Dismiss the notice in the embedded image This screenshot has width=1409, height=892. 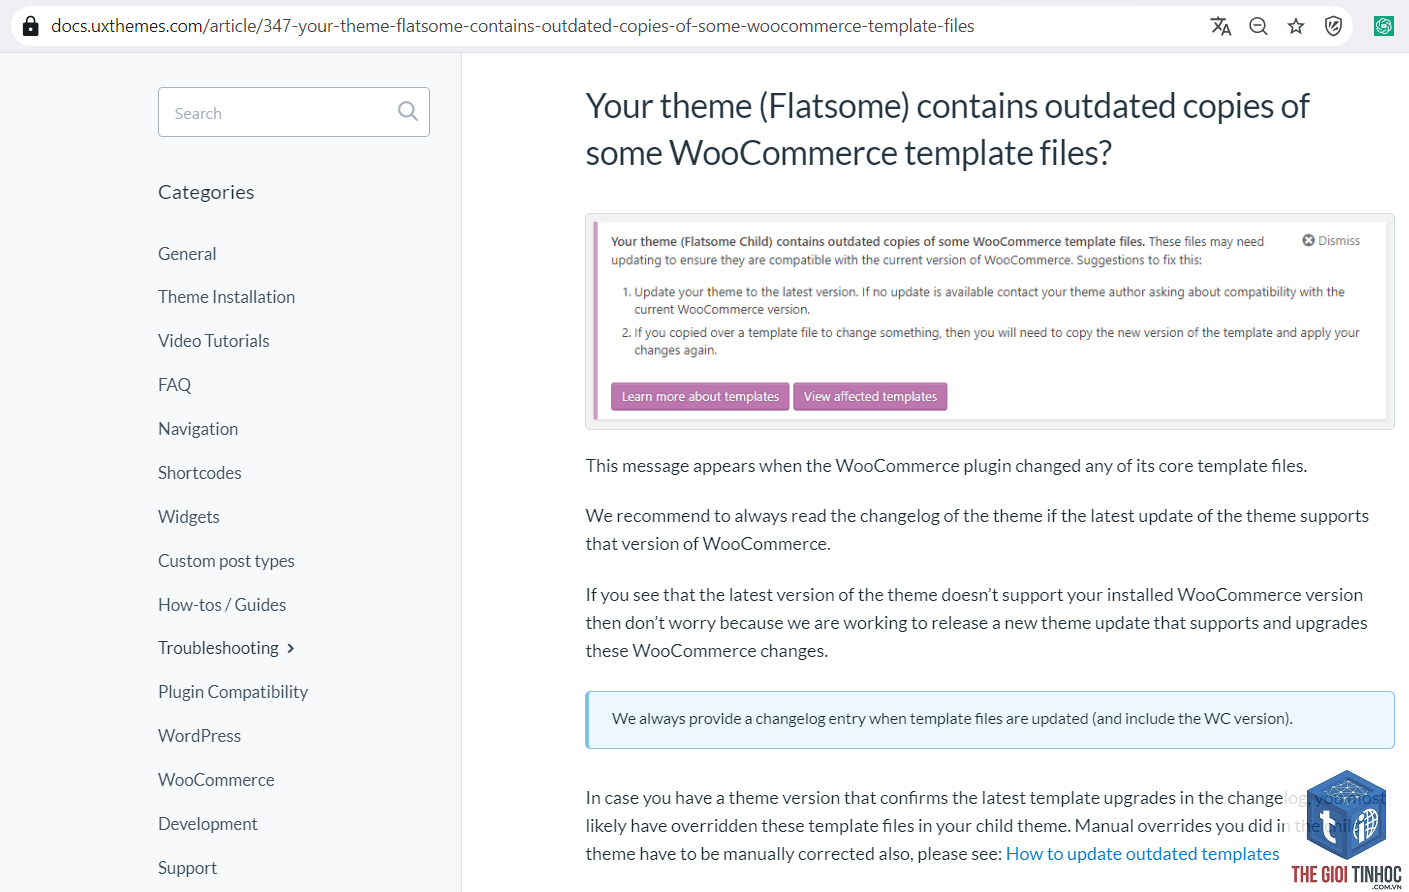coord(1331,240)
